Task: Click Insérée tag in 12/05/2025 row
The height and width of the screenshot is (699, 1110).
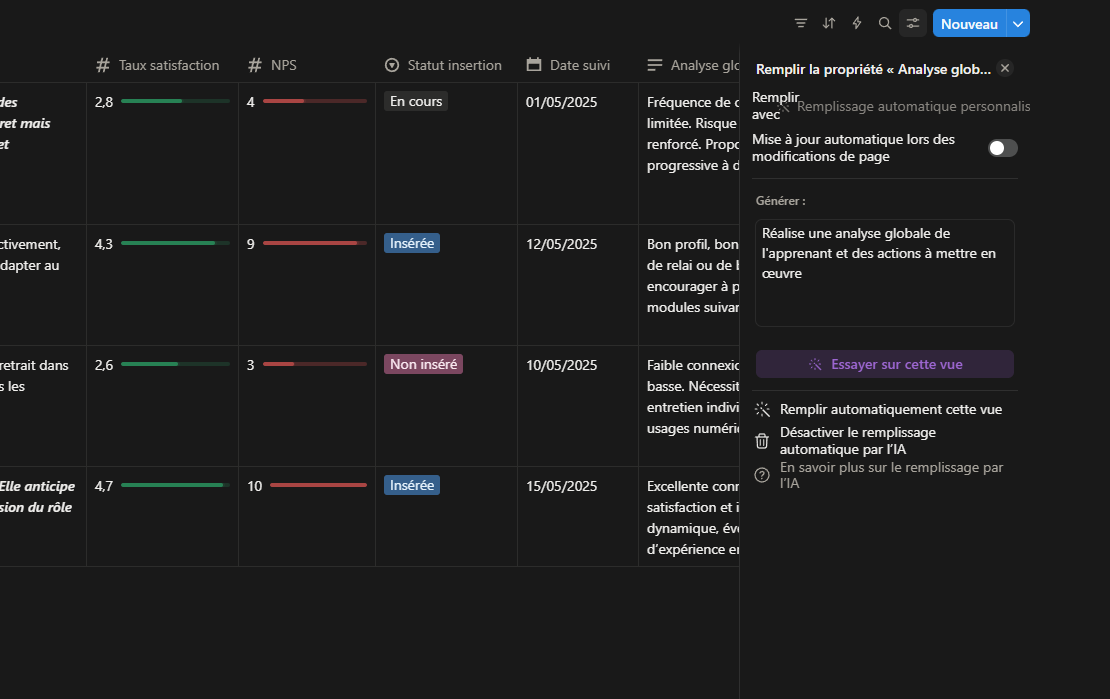Action: coord(412,243)
